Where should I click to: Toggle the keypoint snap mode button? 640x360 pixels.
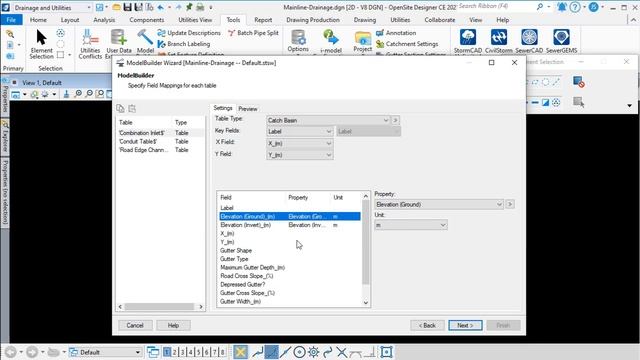[271, 352]
